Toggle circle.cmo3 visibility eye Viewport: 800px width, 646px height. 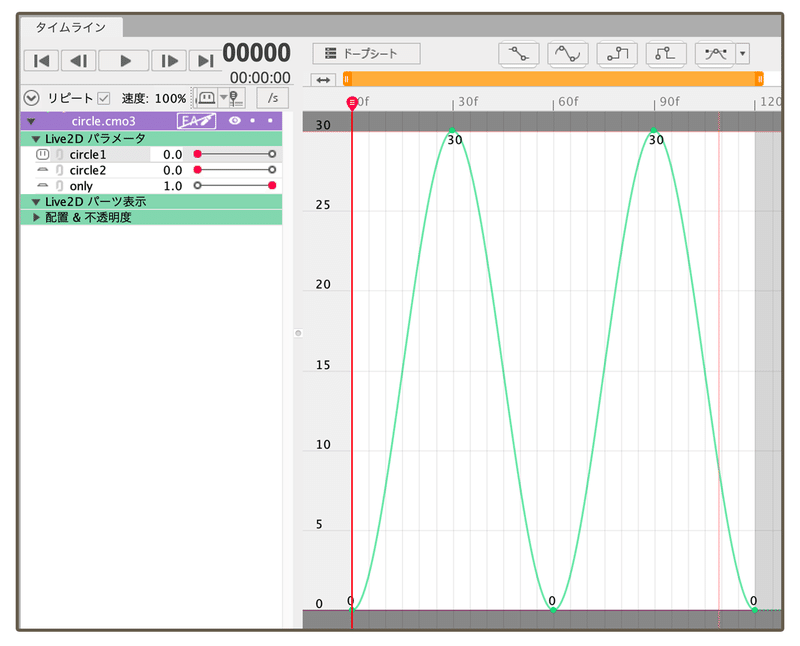[235, 120]
